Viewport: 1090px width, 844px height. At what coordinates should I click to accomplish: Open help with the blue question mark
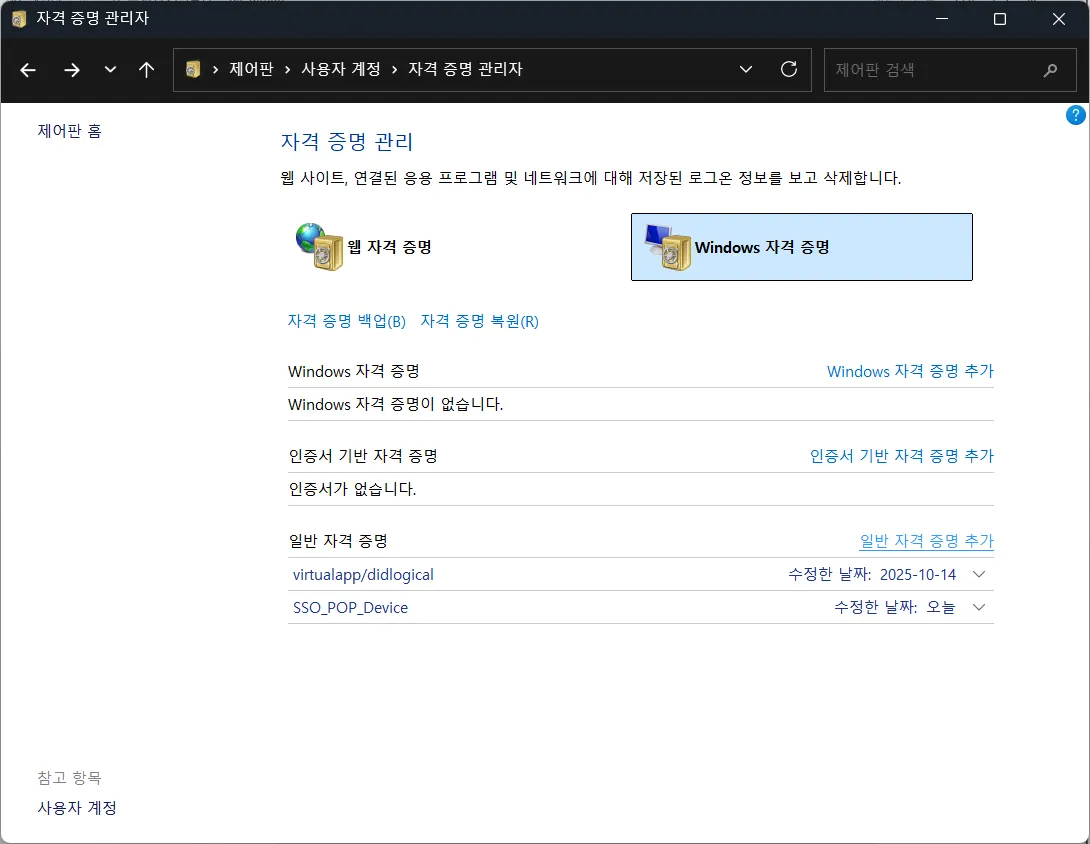(x=1075, y=115)
